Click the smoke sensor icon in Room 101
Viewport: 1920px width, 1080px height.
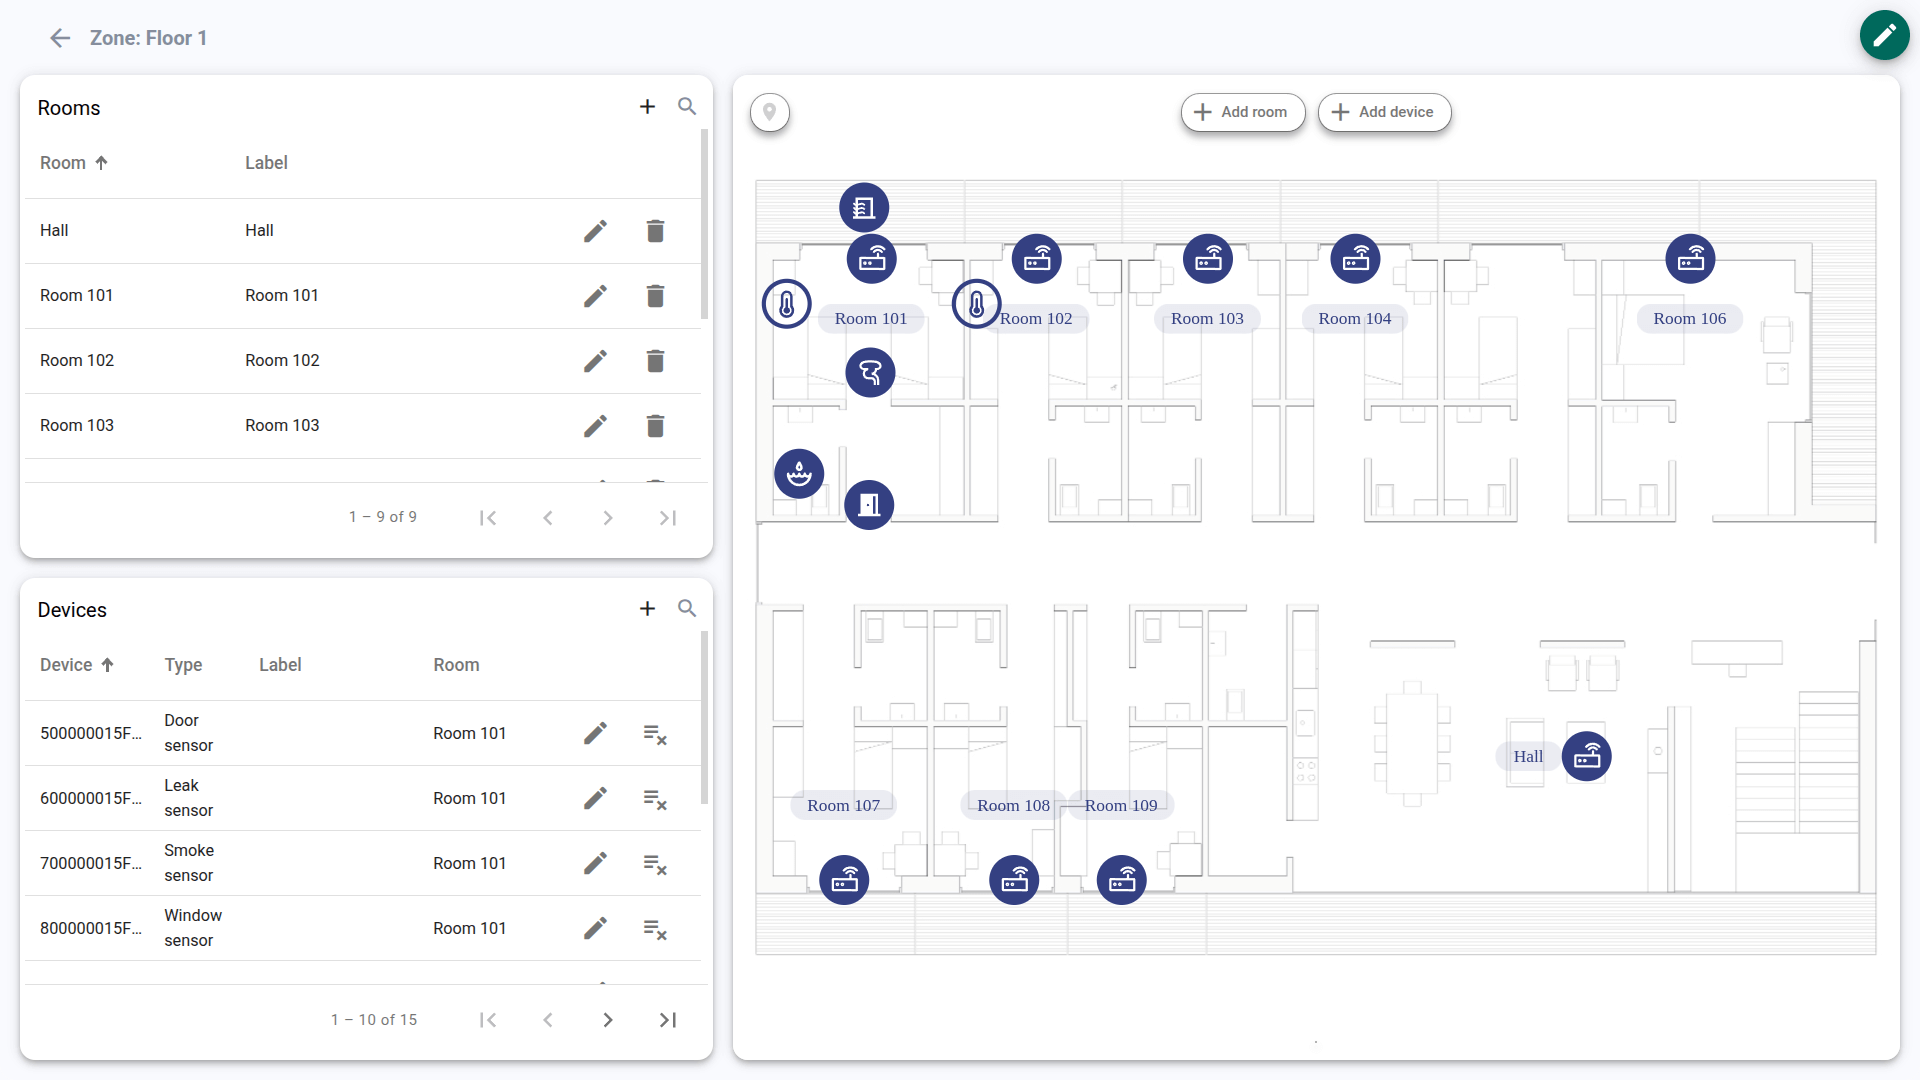coord(870,373)
